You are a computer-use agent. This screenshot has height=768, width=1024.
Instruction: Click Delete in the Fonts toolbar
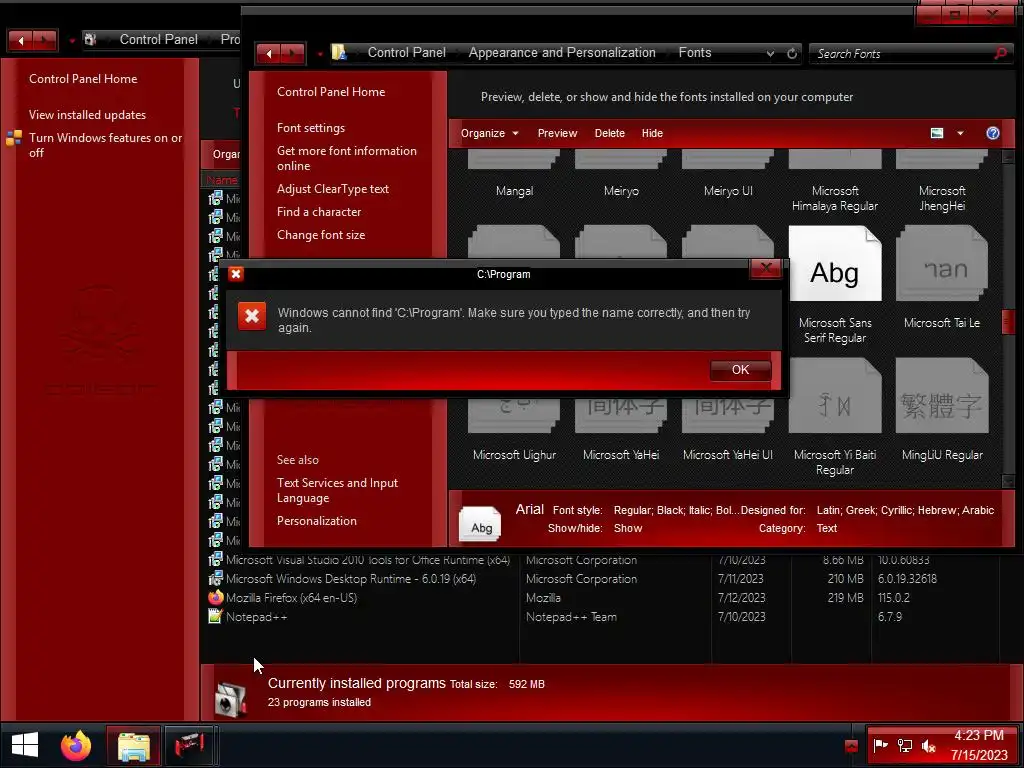click(609, 133)
